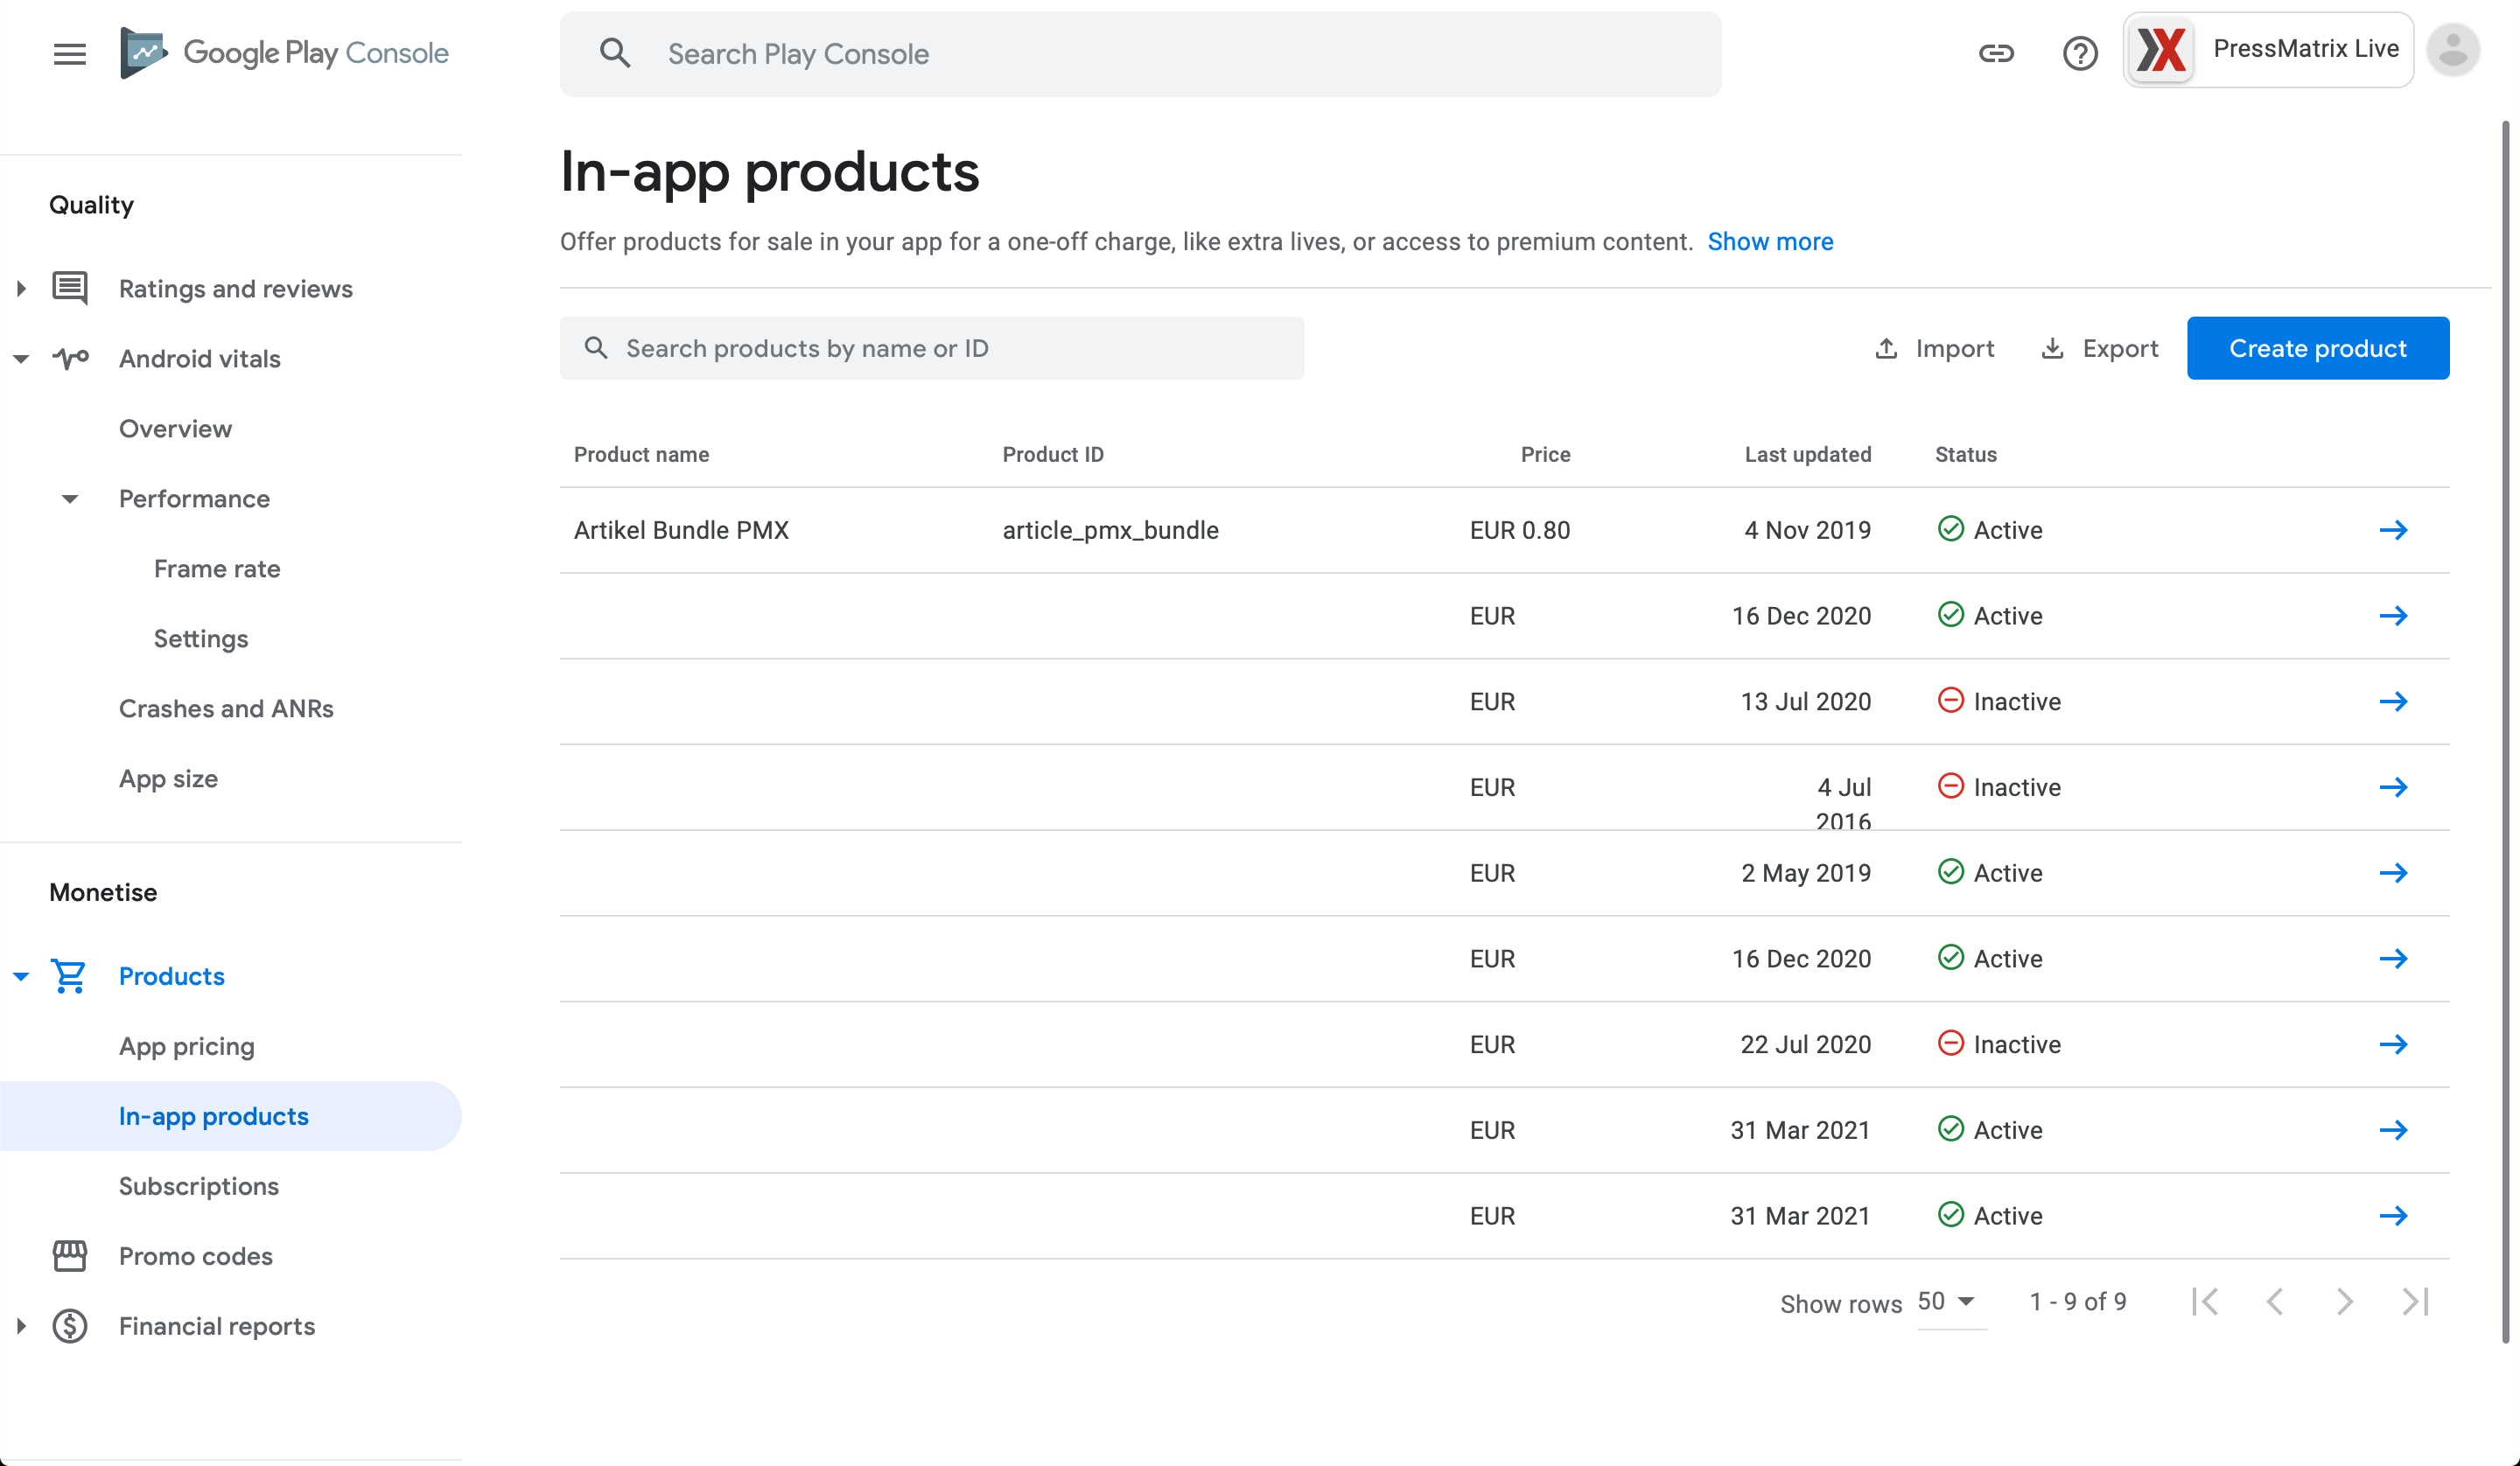Open the 4 Jul 2016 product arrow
Image resolution: width=2520 pixels, height=1466 pixels.
click(2393, 787)
